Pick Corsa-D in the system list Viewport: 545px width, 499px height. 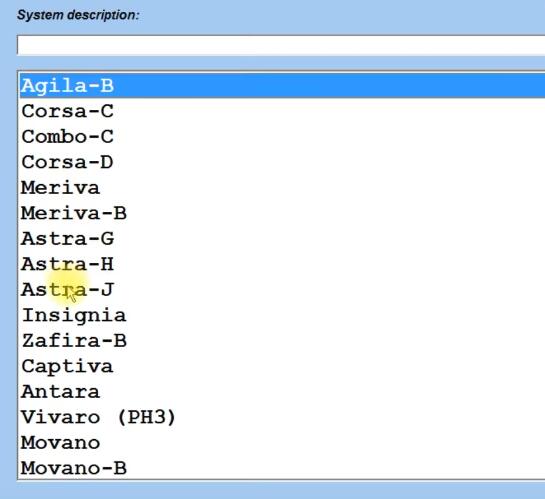click(67, 162)
